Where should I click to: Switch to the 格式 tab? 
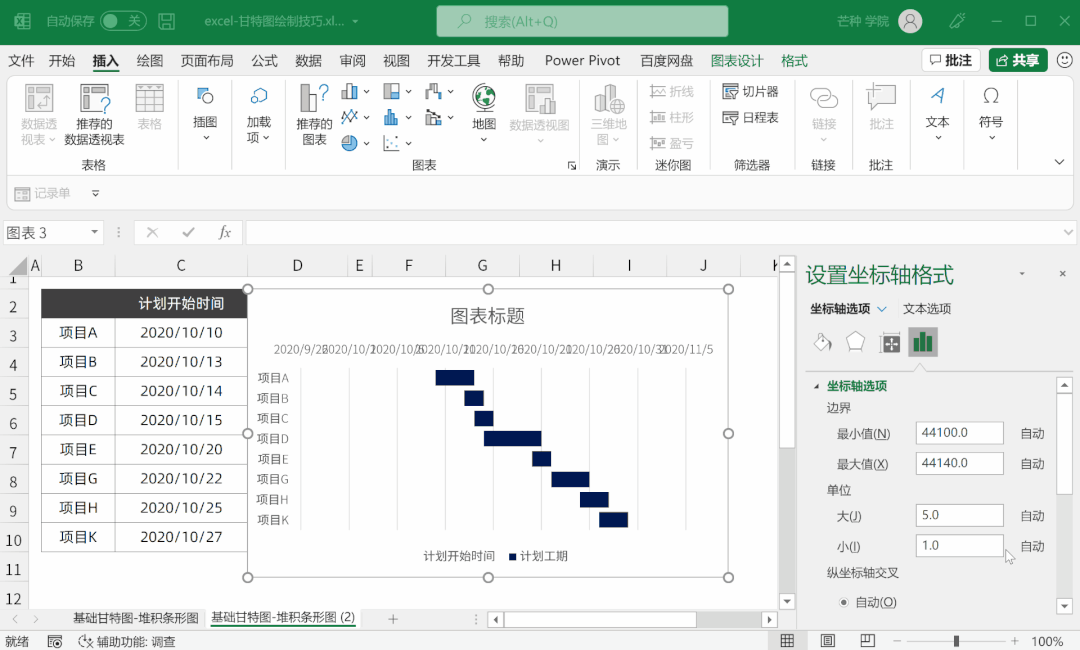[x=794, y=61]
